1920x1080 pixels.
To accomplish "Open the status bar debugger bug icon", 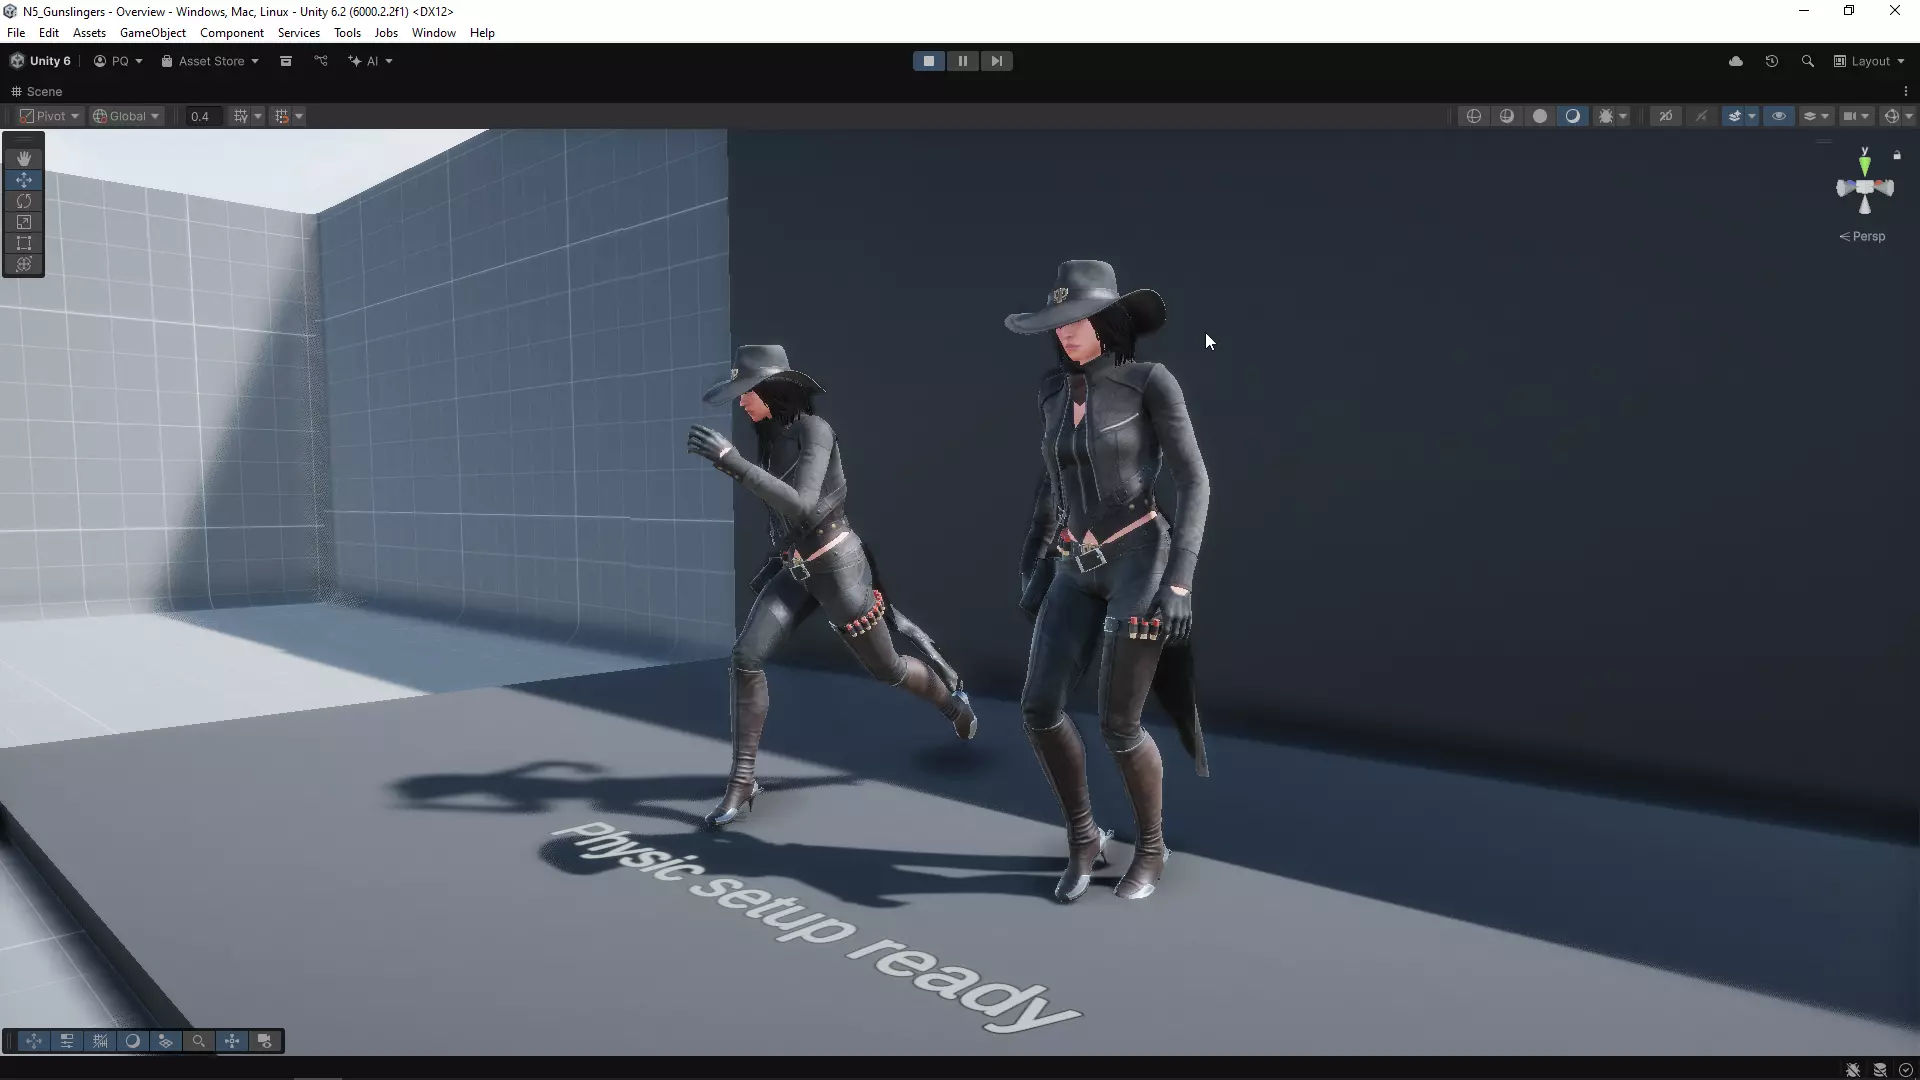I will coord(1853,1070).
